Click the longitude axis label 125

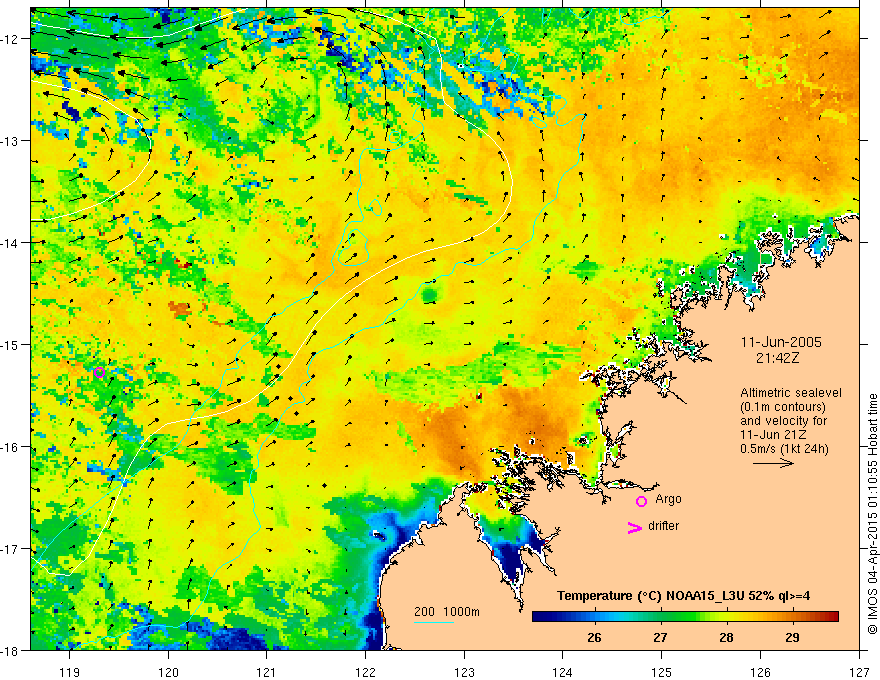(662, 672)
